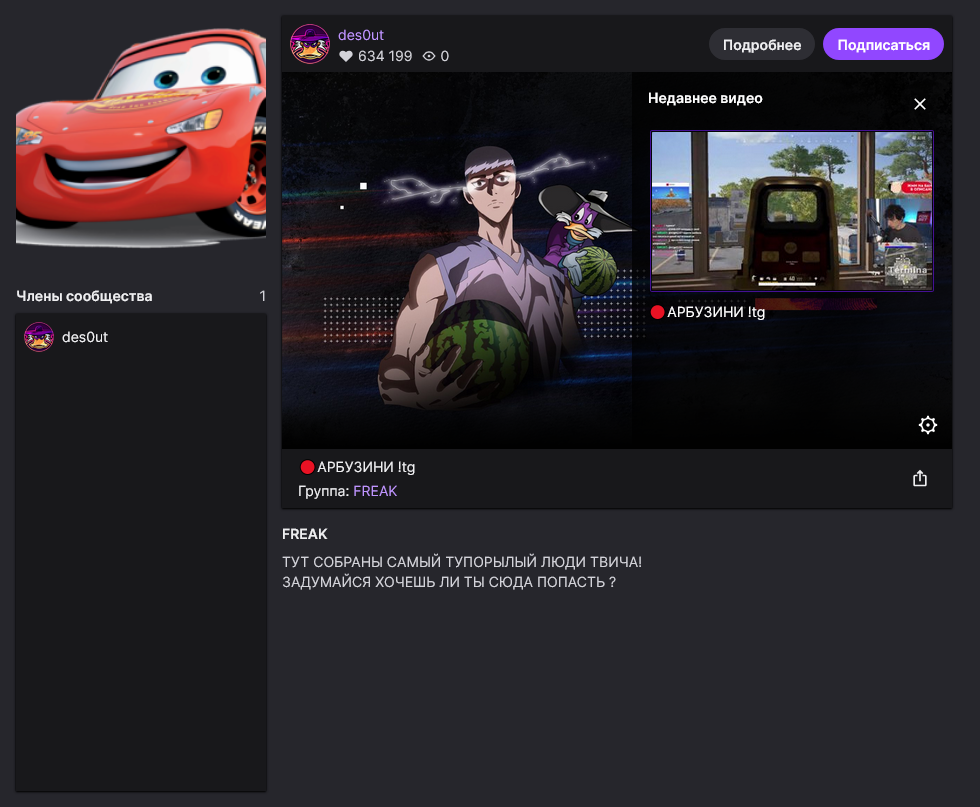Open the recent video thumbnail
Screen dimensions: 980x807
(792, 211)
